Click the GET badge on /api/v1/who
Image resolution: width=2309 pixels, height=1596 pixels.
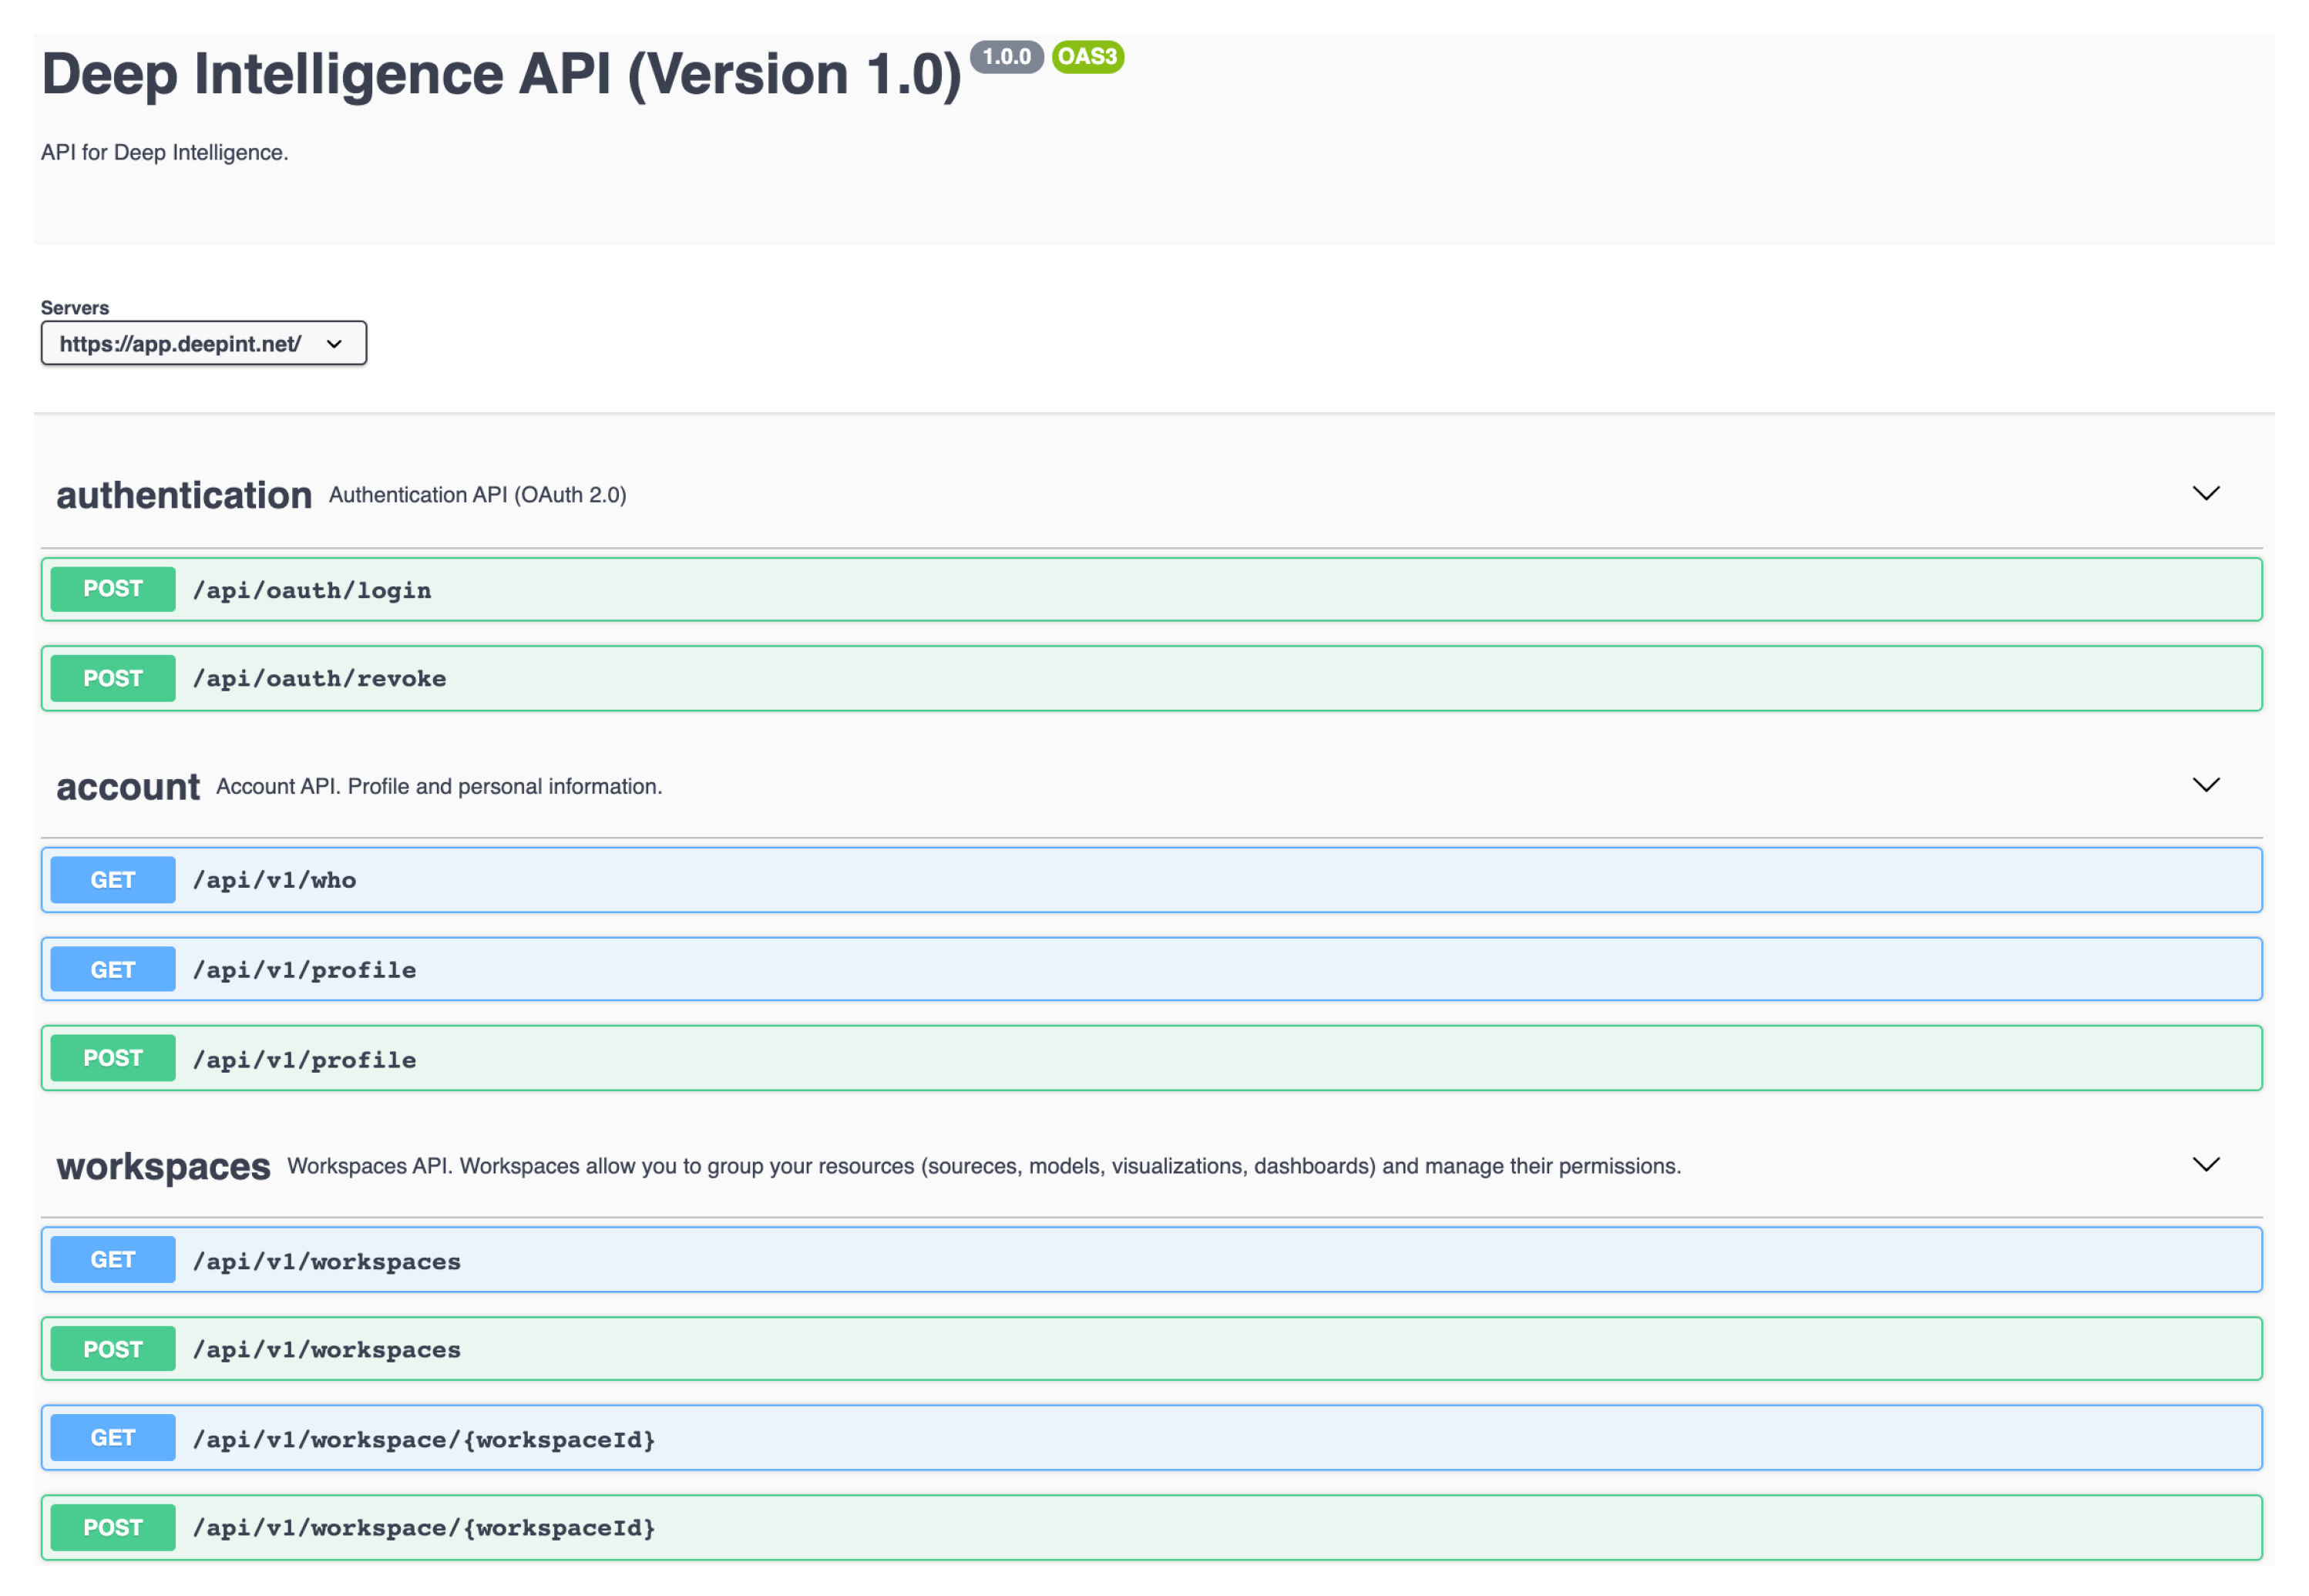point(113,880)
